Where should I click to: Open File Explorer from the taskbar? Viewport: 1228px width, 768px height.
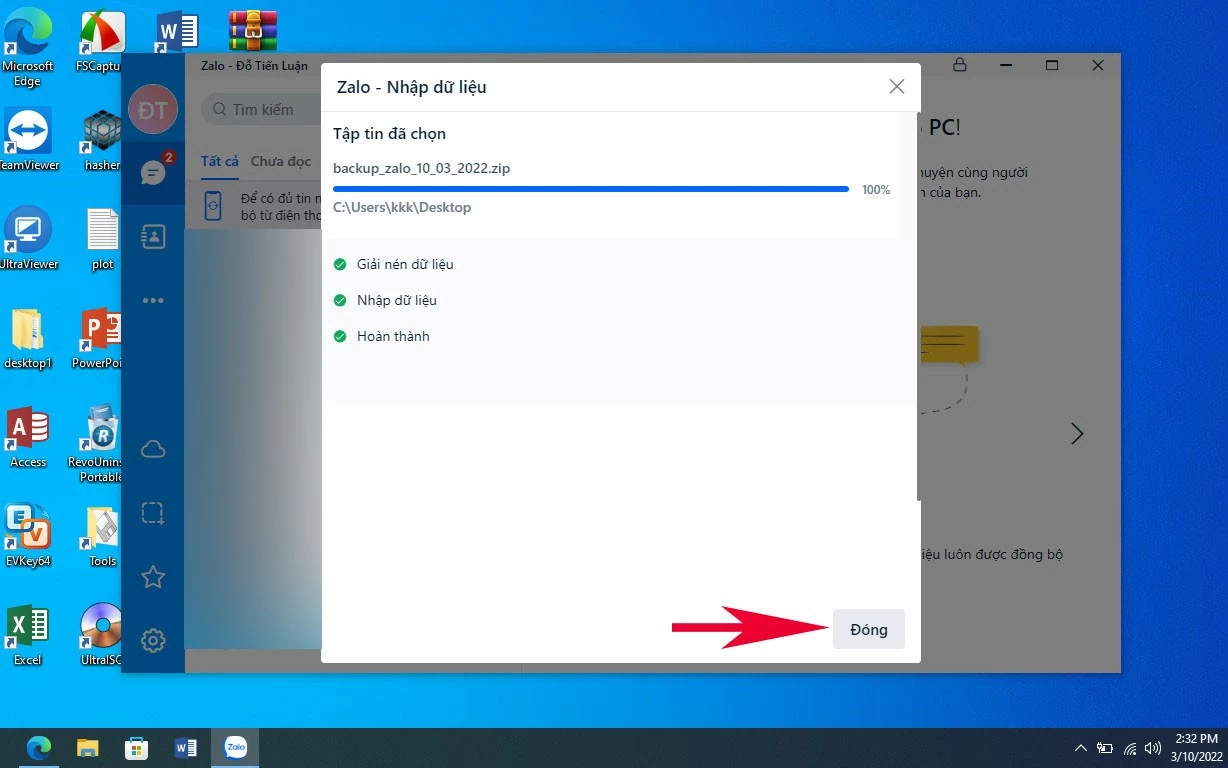[x=88, y=747]
